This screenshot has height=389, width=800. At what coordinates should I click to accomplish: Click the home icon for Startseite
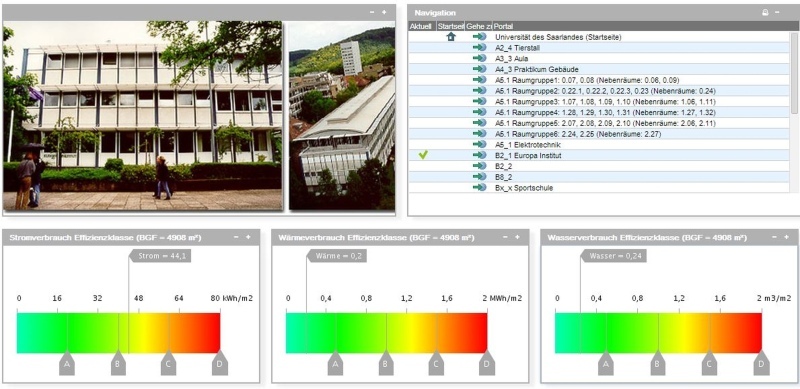(x=451, y=37)
